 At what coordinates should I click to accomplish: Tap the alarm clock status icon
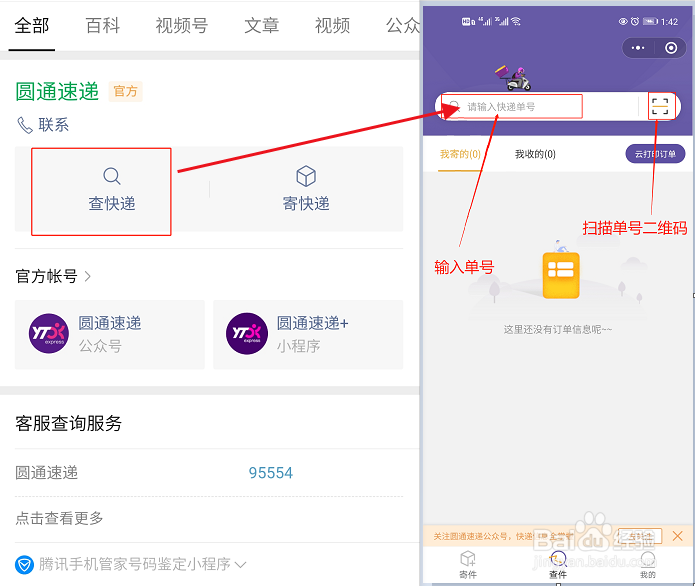635,21
